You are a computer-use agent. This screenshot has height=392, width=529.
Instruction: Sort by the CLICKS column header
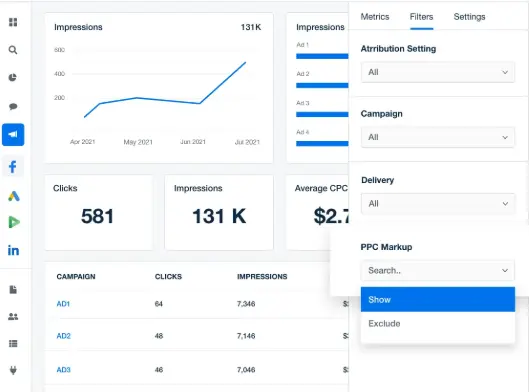tap(168, 277)
